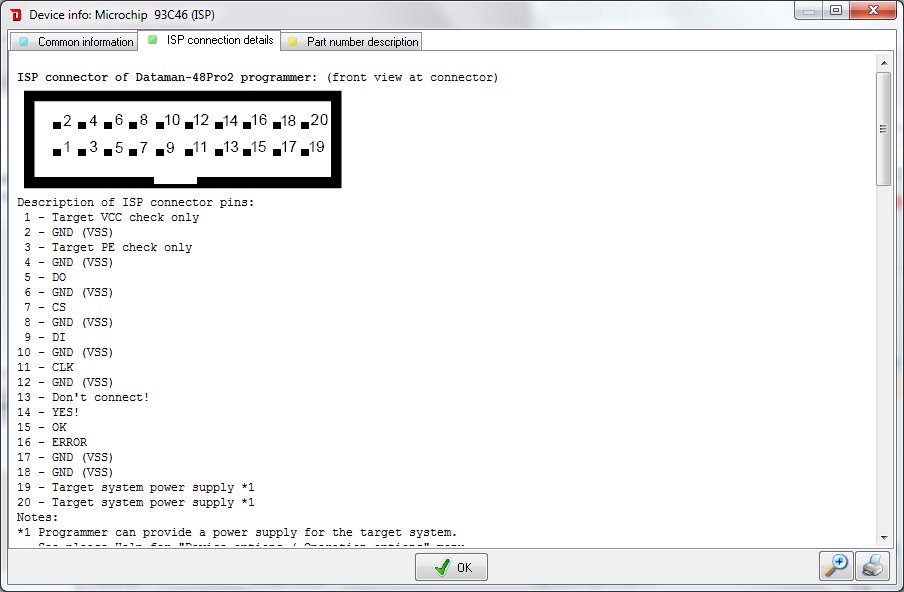Click the vertical scrollbar thumb
Image resolution: width=904 pixels, height=592 pixels.
(x=883, y=128)
